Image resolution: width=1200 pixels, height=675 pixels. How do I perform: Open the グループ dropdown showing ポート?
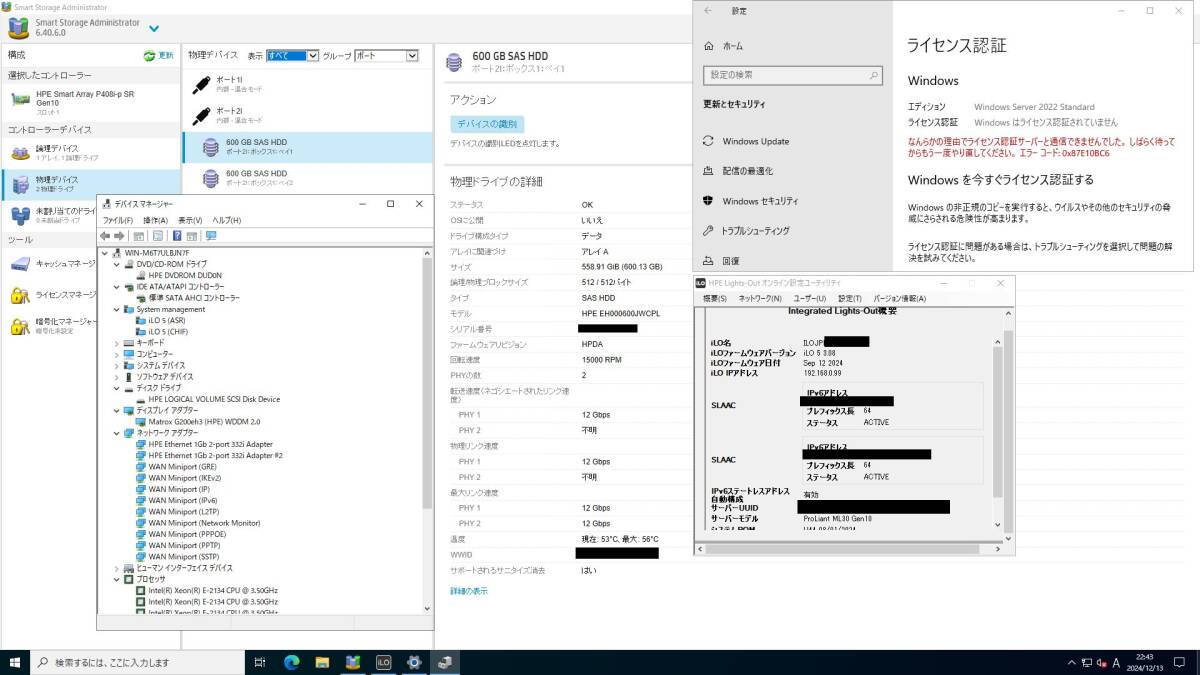386,56
